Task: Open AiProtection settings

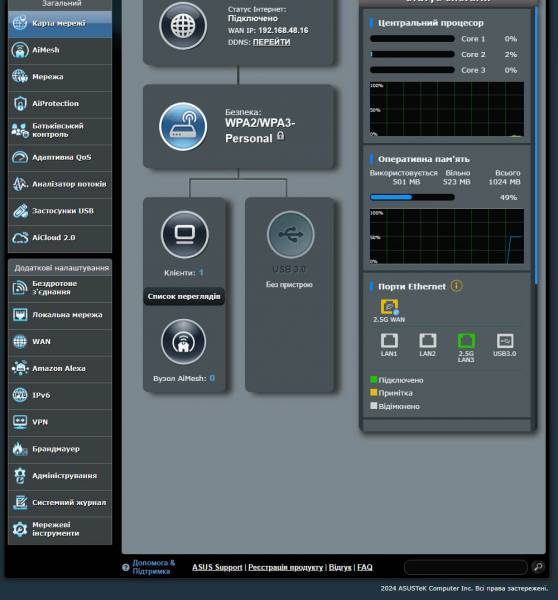Action: [60, 104]
